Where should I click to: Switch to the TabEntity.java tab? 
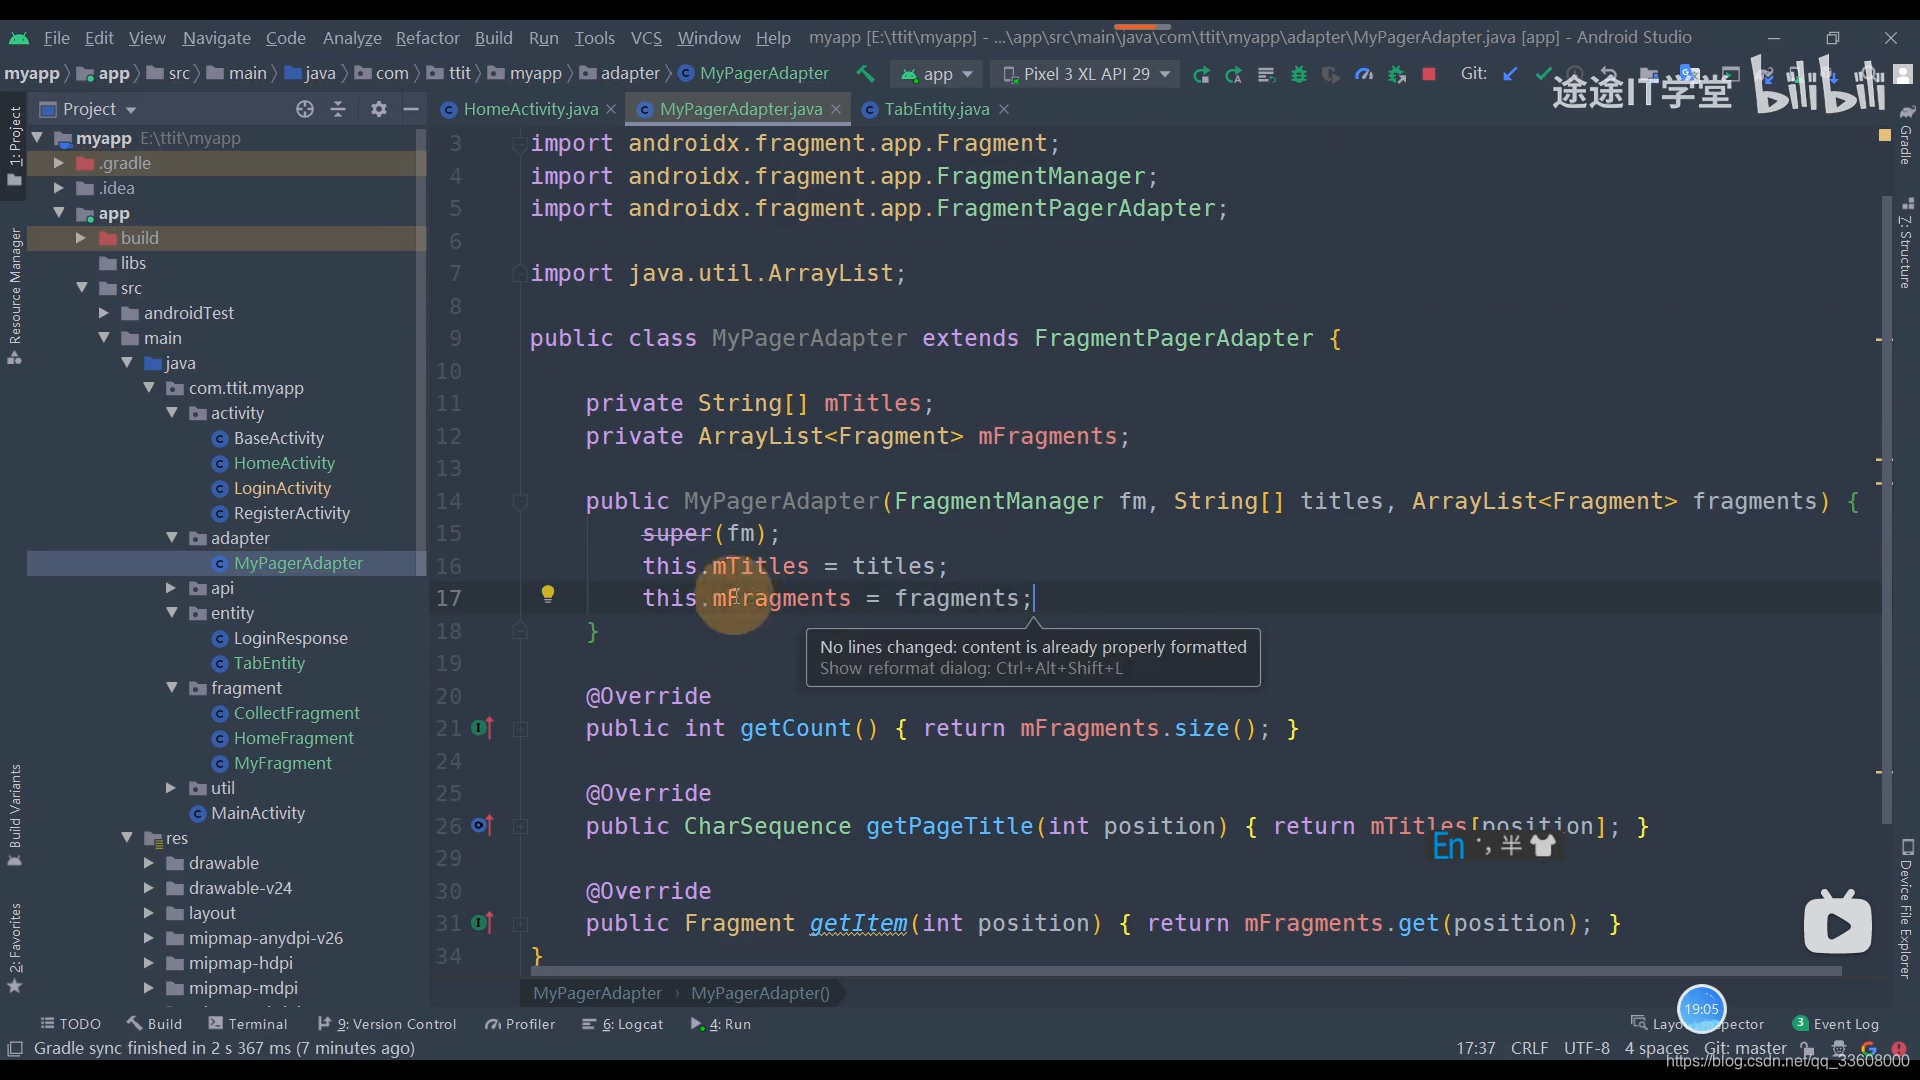pyautogui.click(x=937, y=109)
